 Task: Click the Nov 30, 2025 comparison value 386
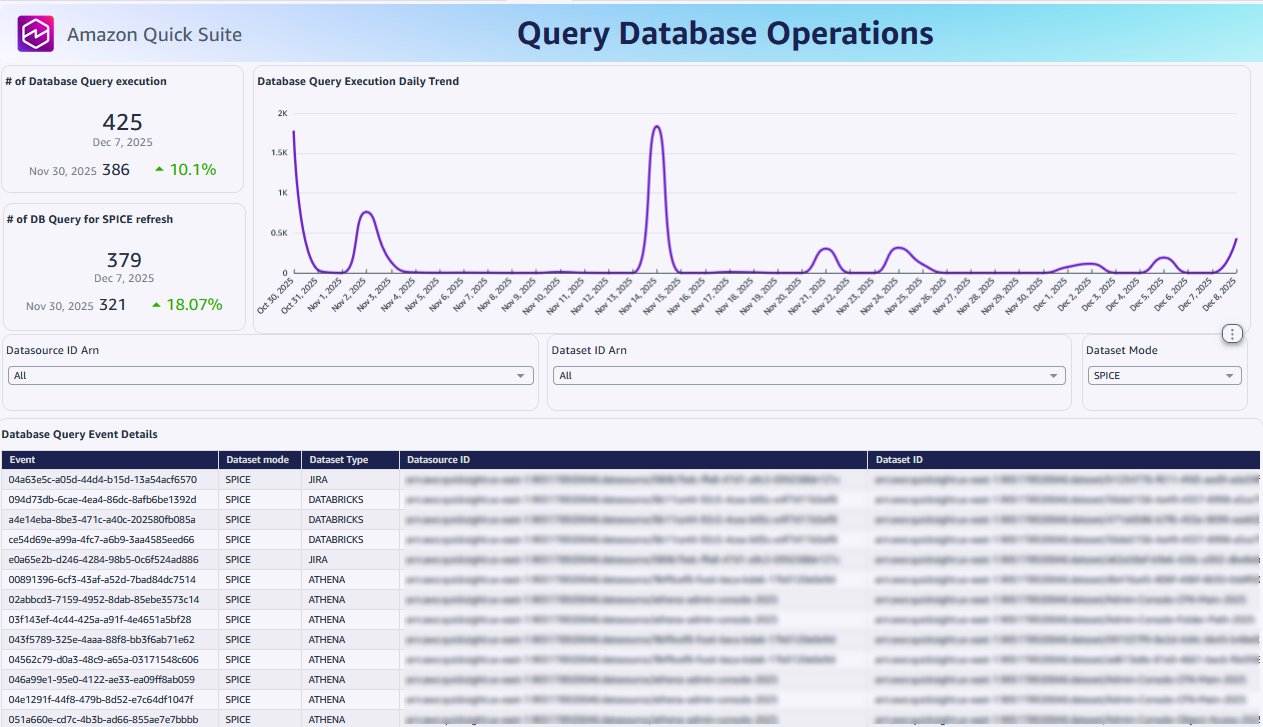(x=115, y=169)
